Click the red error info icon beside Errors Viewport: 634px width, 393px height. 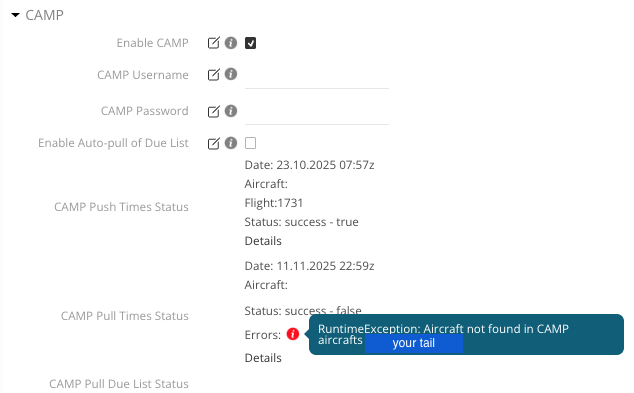tap(293, 334)
